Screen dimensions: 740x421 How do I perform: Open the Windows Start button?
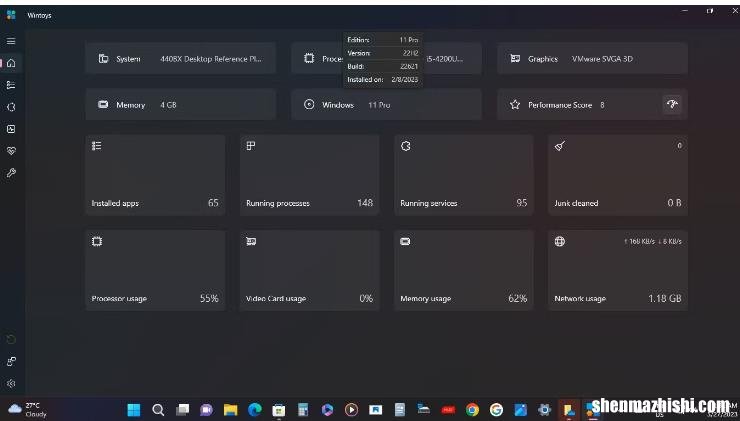point(134,410)
